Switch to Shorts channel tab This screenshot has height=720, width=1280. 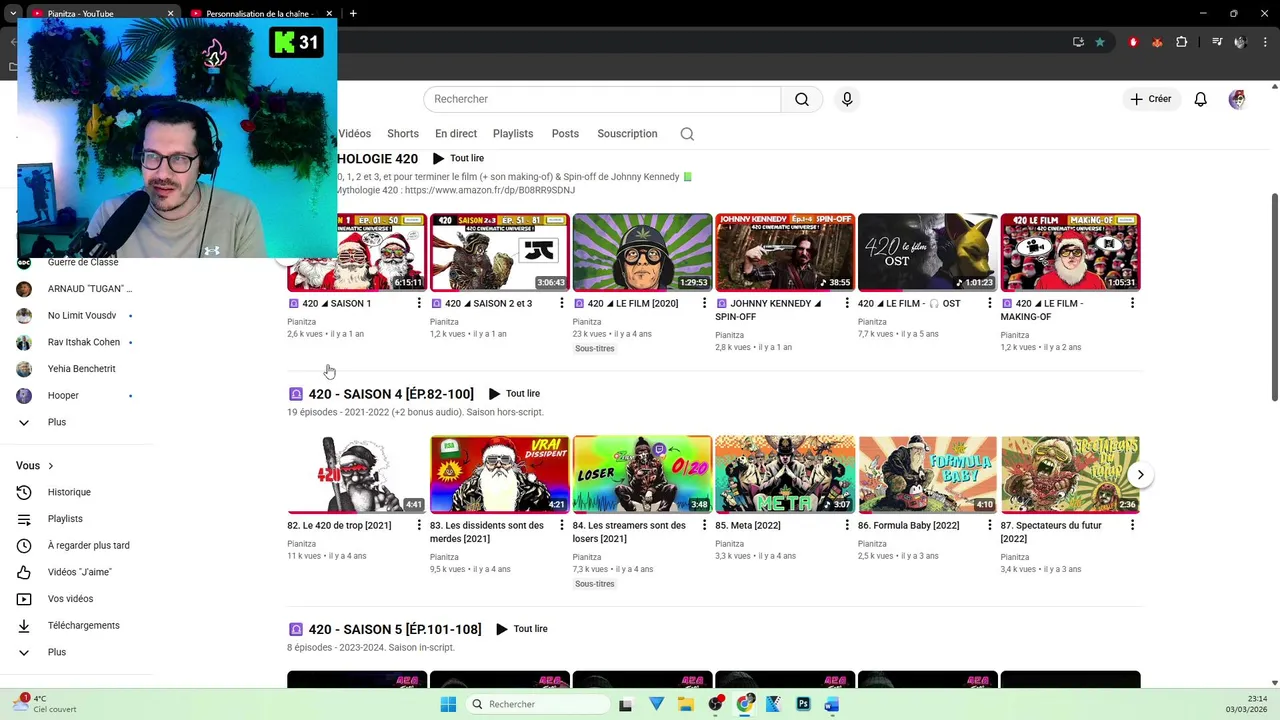403,134
